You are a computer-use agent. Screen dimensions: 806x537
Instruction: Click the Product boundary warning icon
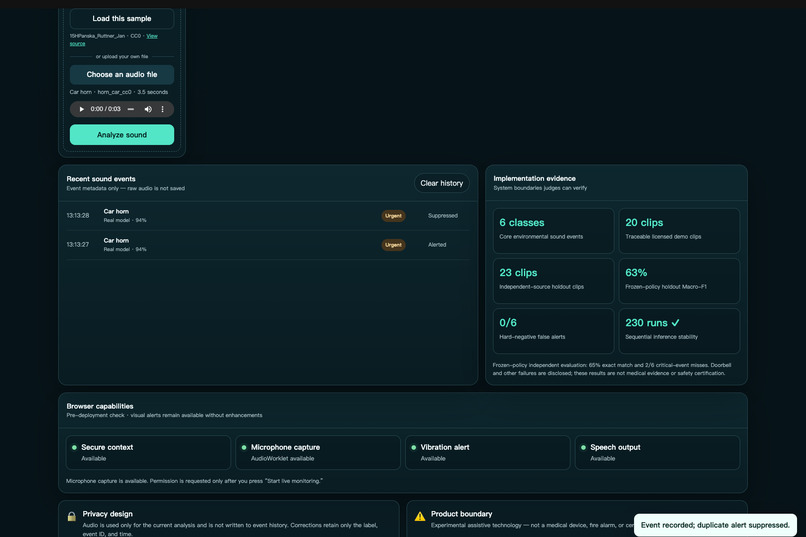click(420, 516)
